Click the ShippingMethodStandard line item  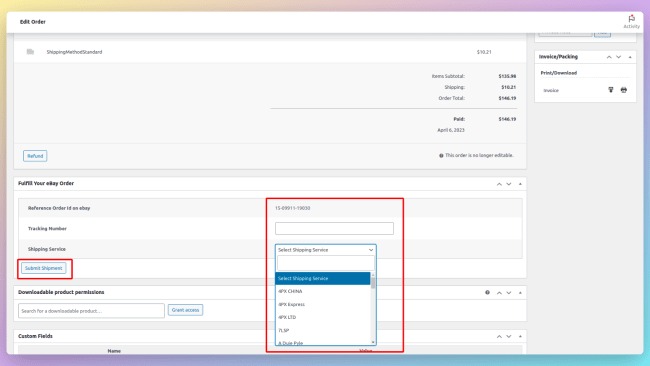point(74,52)
